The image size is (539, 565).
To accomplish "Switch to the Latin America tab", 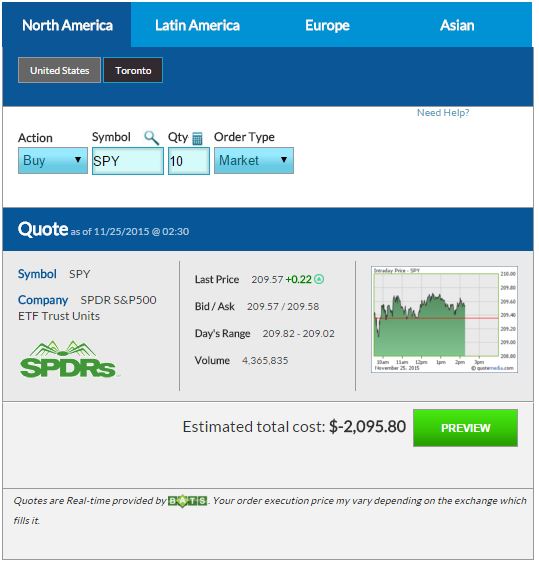I will point(197,25).
